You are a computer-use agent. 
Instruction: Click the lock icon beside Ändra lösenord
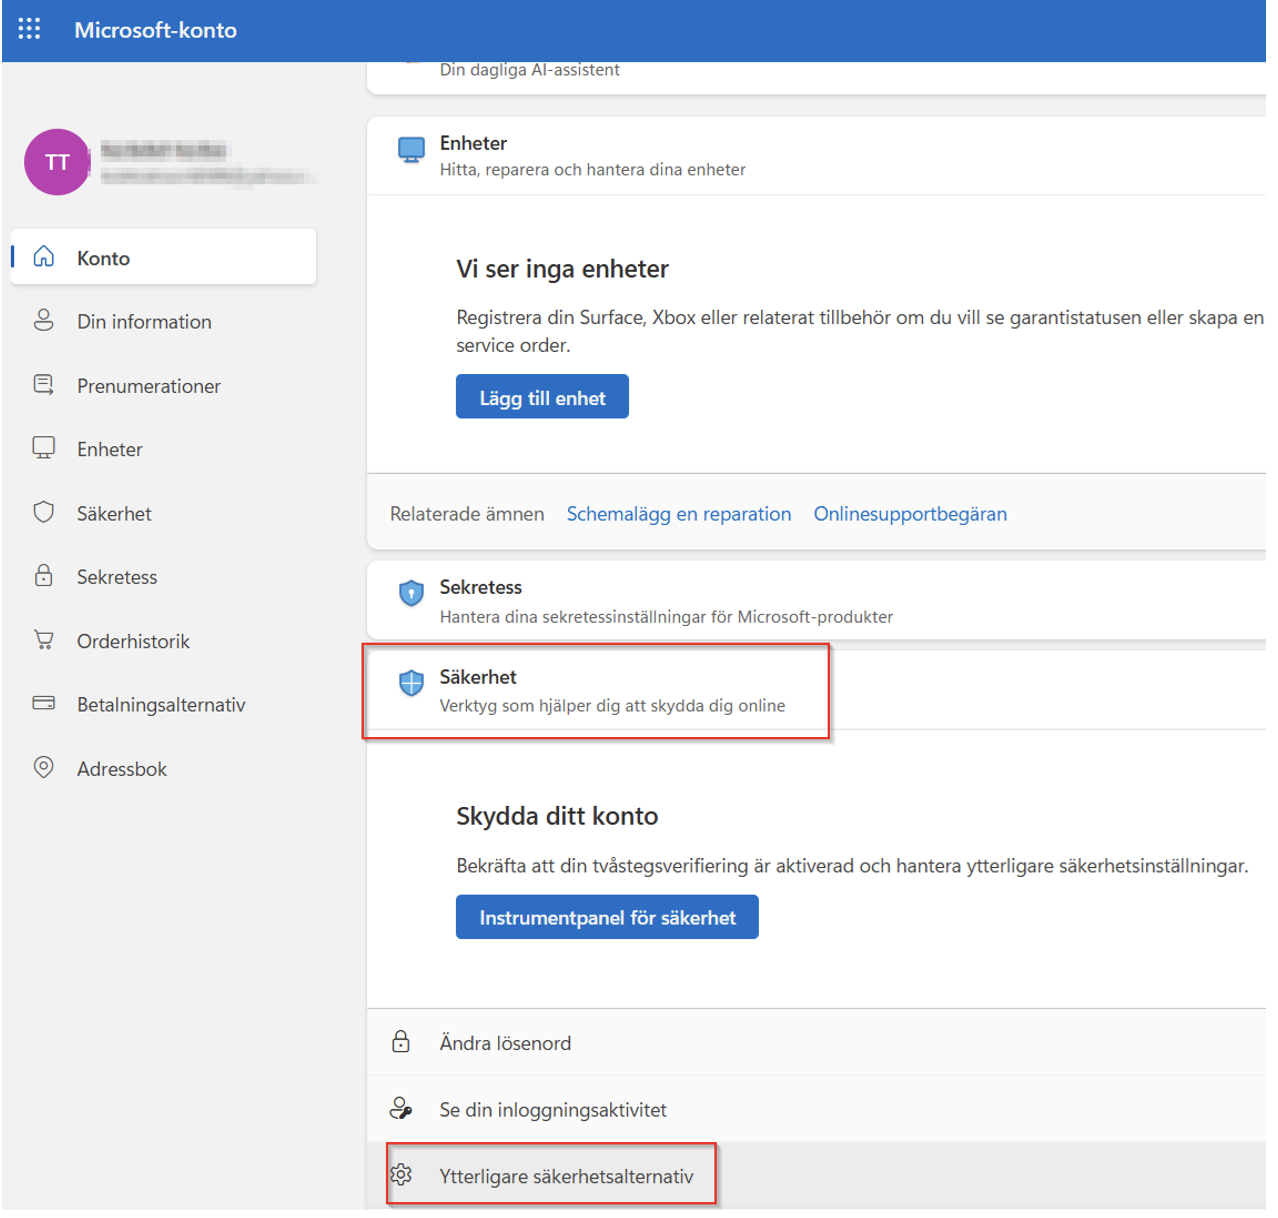[x=401, y=1042]
